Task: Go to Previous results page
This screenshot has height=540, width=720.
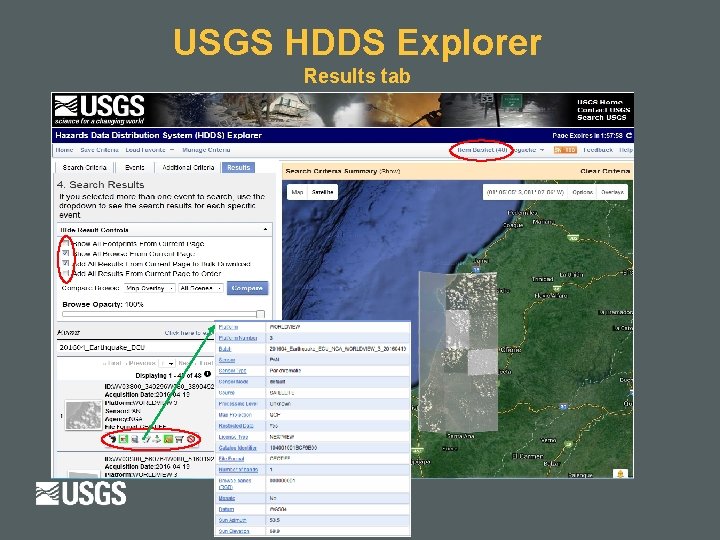Action: [x=142, y=363]
